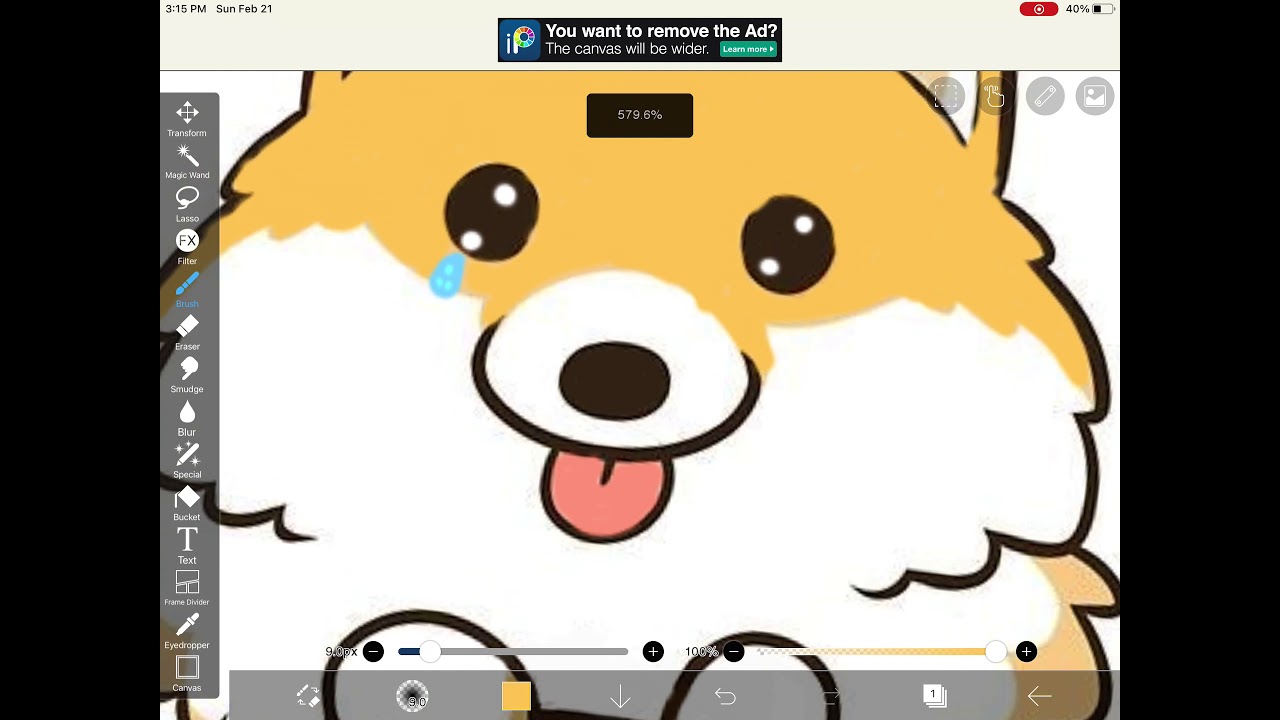Select the Brush tool
1280x720 pixels.
[187, 290]
